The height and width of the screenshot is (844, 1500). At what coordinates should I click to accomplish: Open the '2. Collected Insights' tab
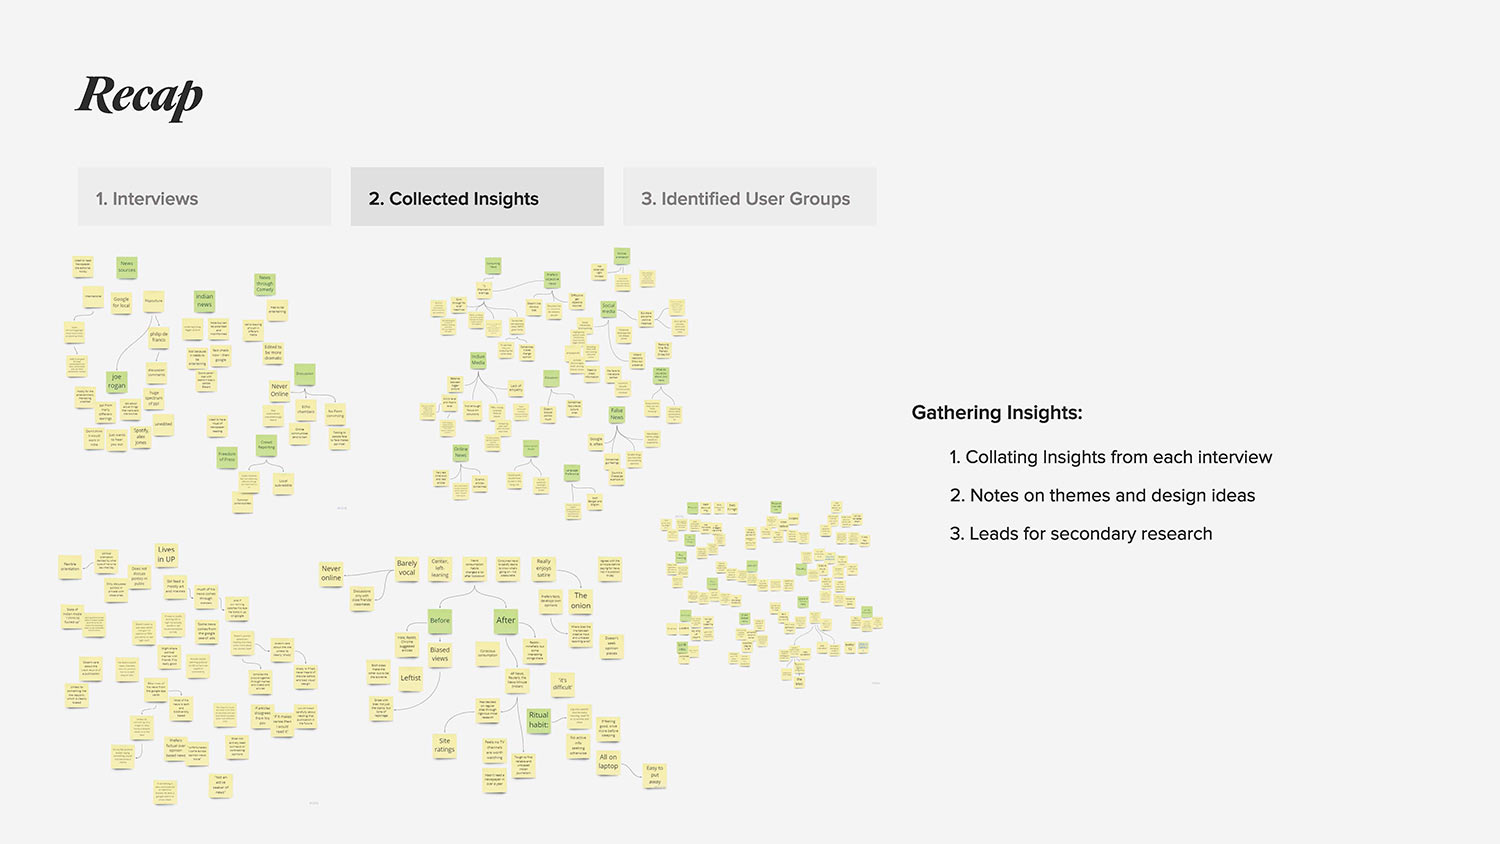[477, 197]
